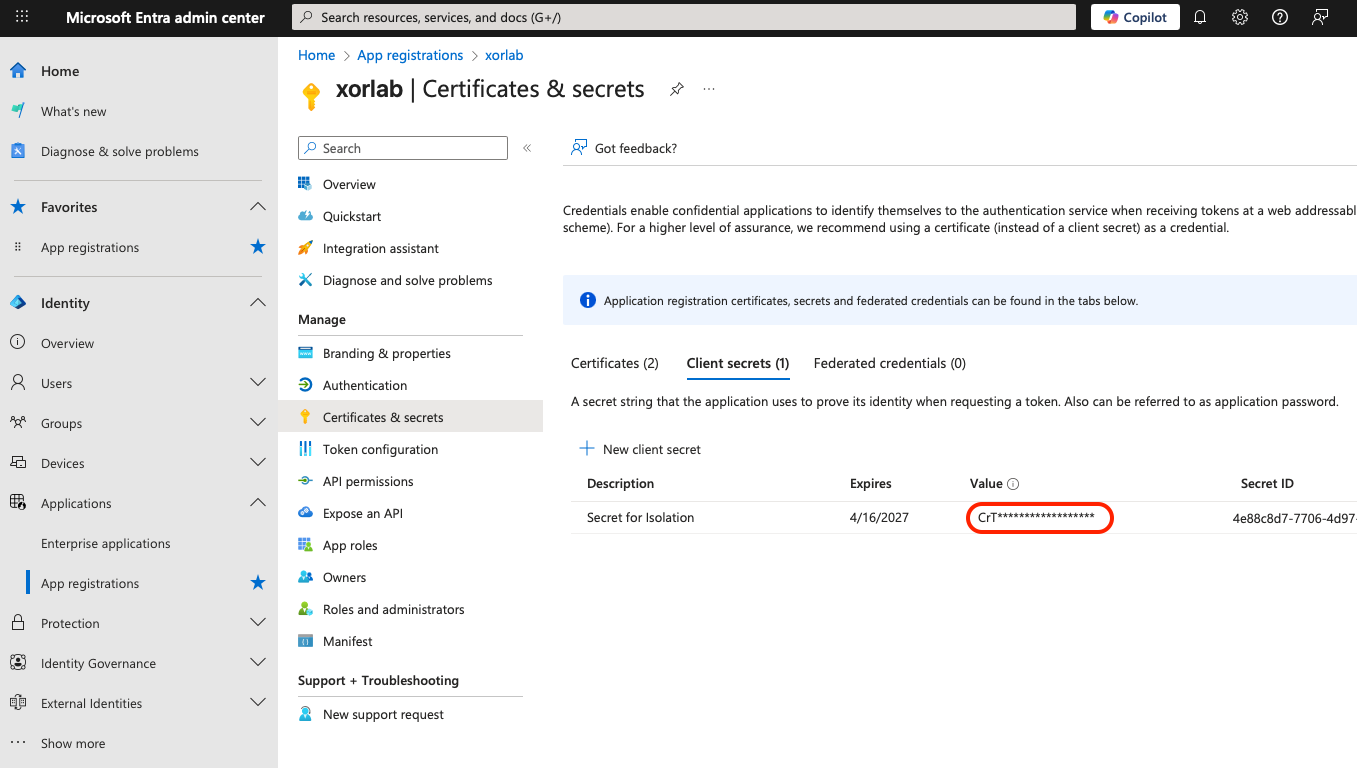Screen dimensions: 1357x768
Task: Click the Got feedback? button
Action: tap(624, 148)
